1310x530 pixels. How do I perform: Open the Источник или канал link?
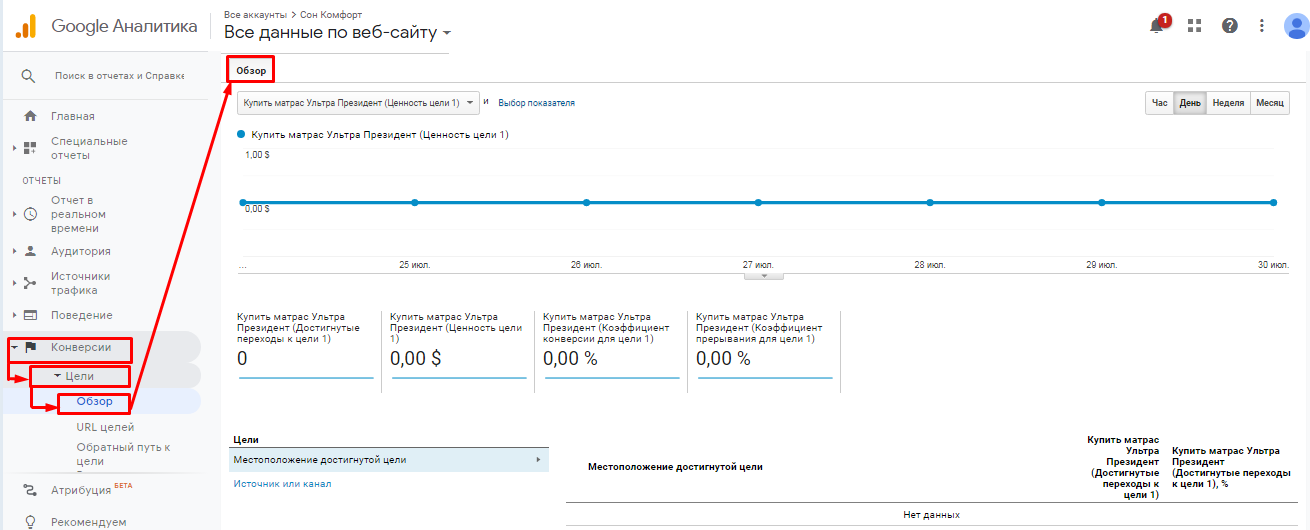[x=282, y=484]
